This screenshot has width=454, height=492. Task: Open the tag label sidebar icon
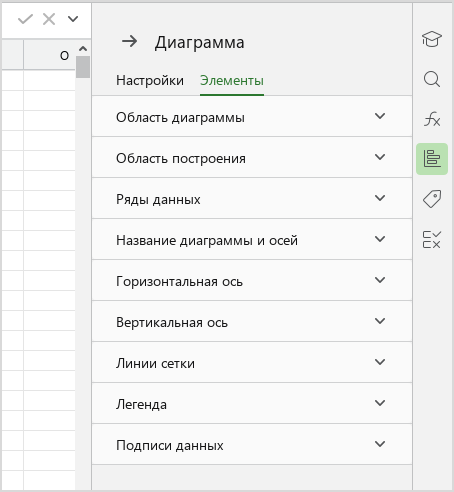click(x=432, y=199)
